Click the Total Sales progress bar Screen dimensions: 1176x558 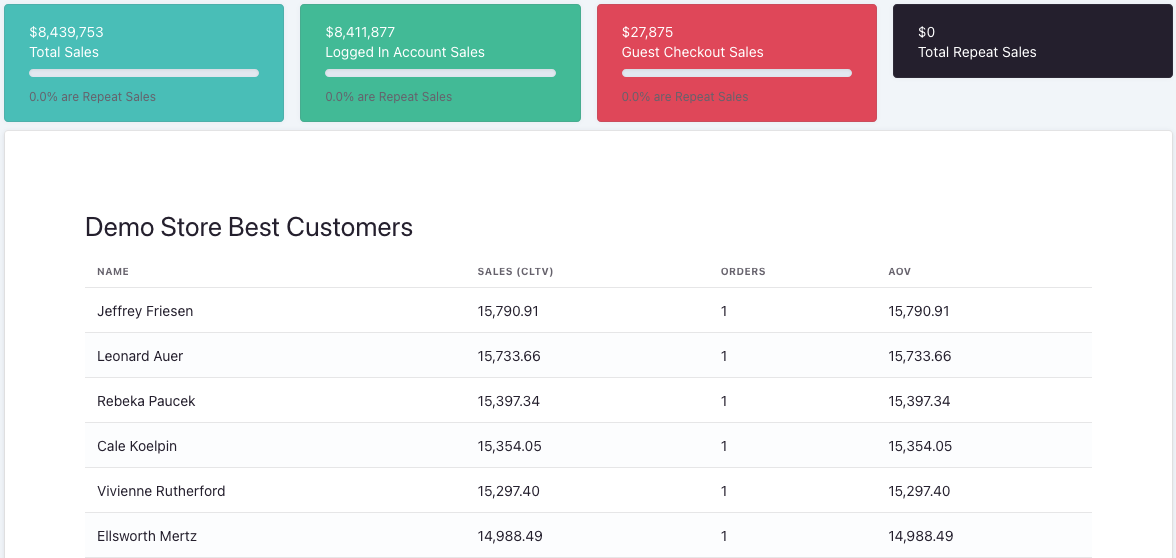pos(144,73)
